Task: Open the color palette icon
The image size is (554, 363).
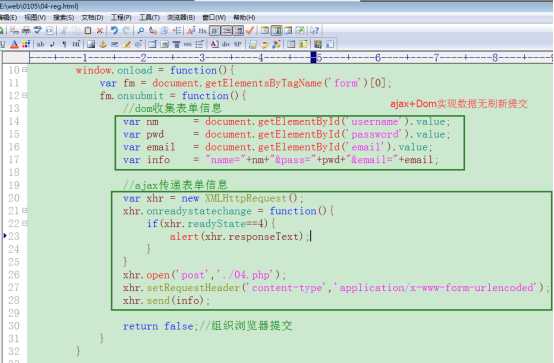Action: point(26,44)
